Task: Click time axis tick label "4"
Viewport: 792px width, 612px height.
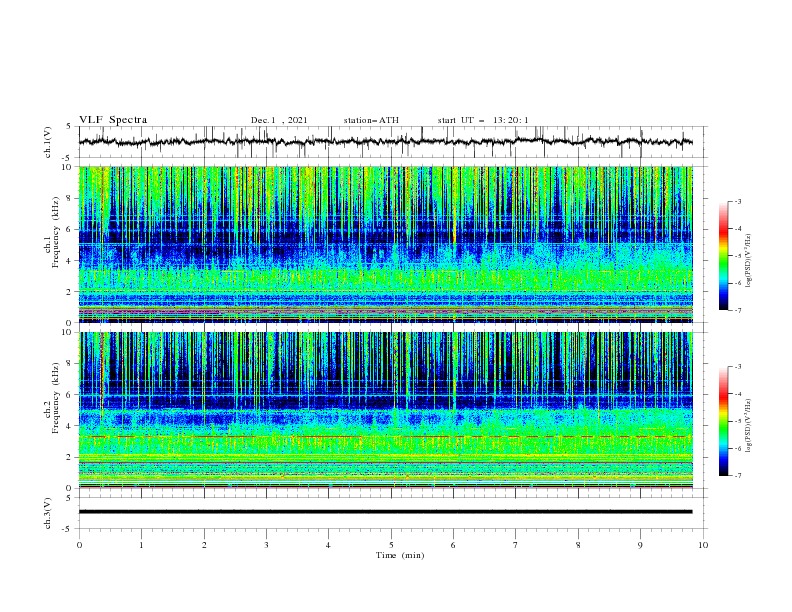Action: [x=328, y=545]
